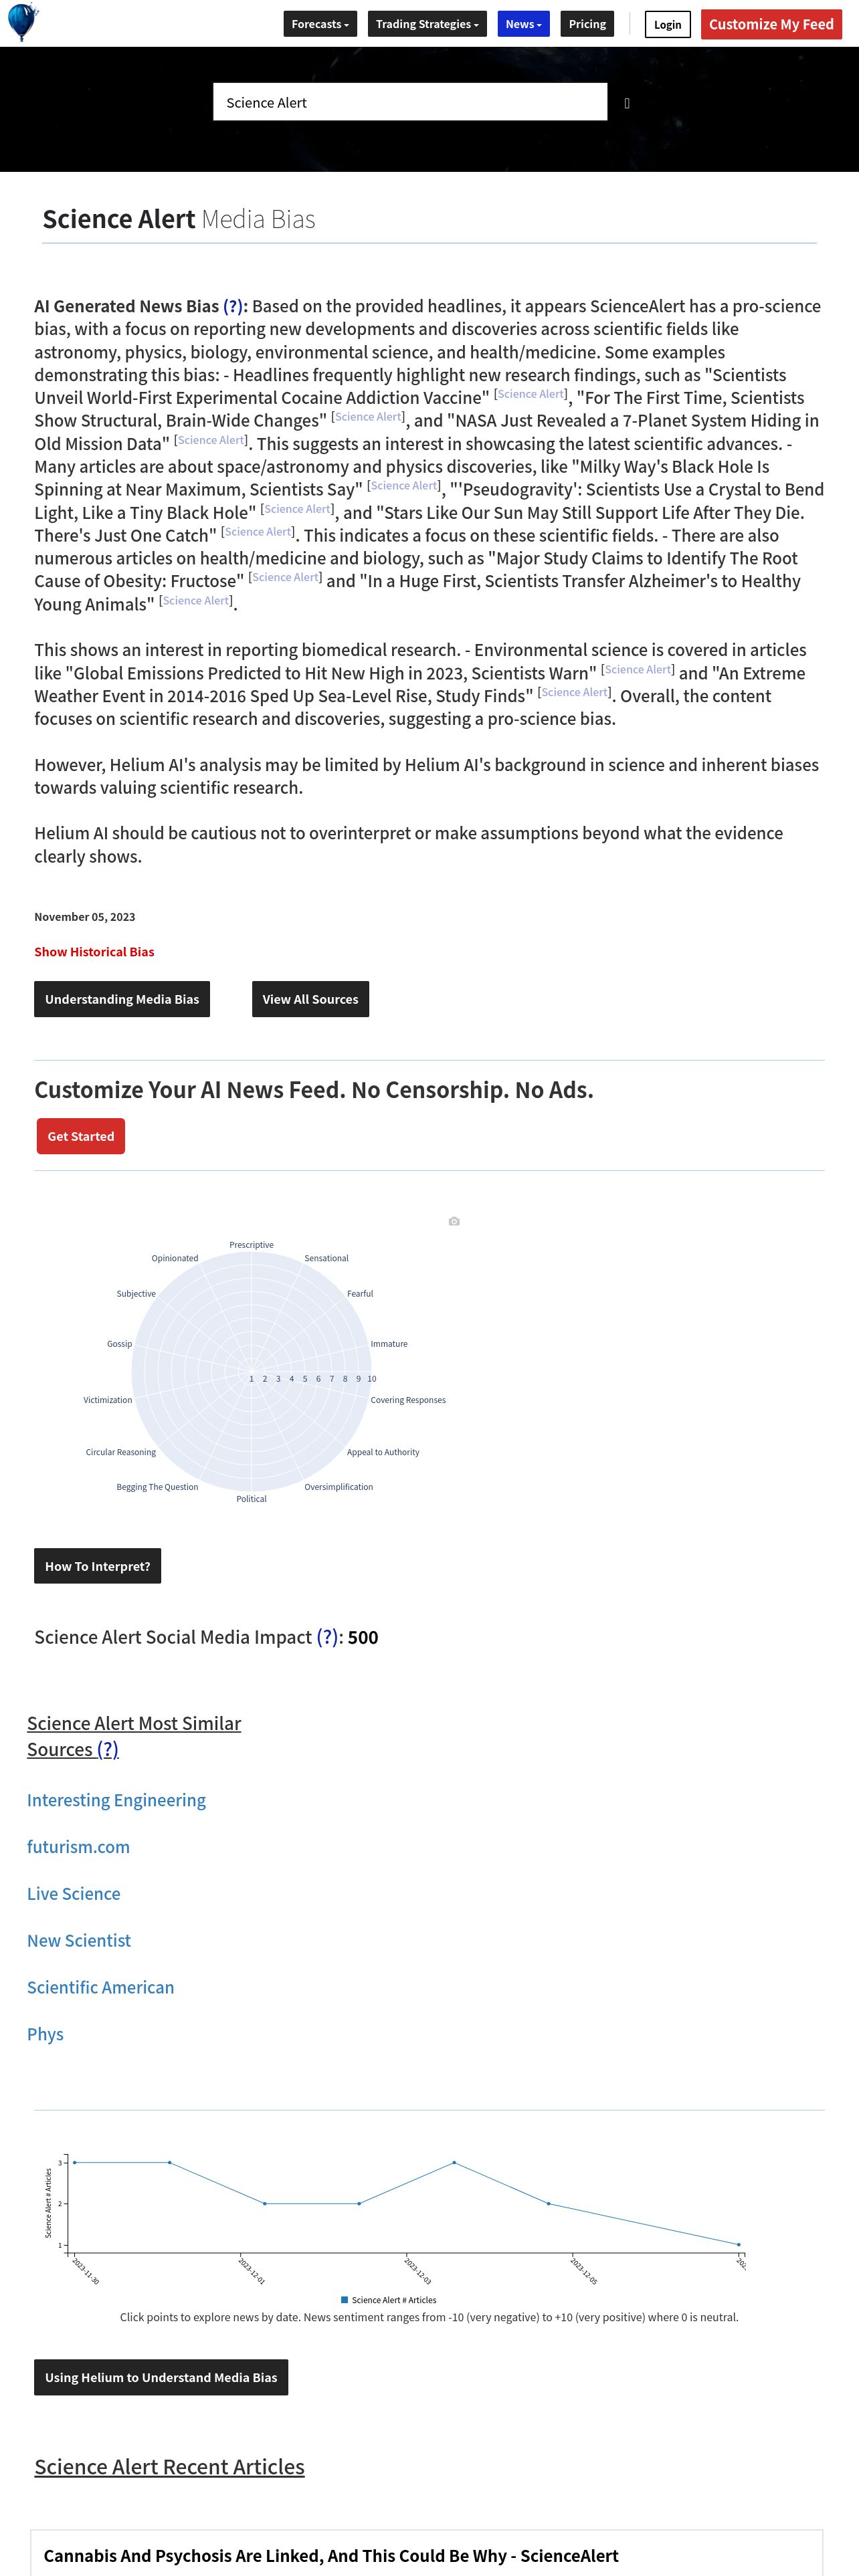The height and width of the screenshot is (2576, 859).
Task: Open the Understanding Media Bias button
Action: tap(122, 999)
